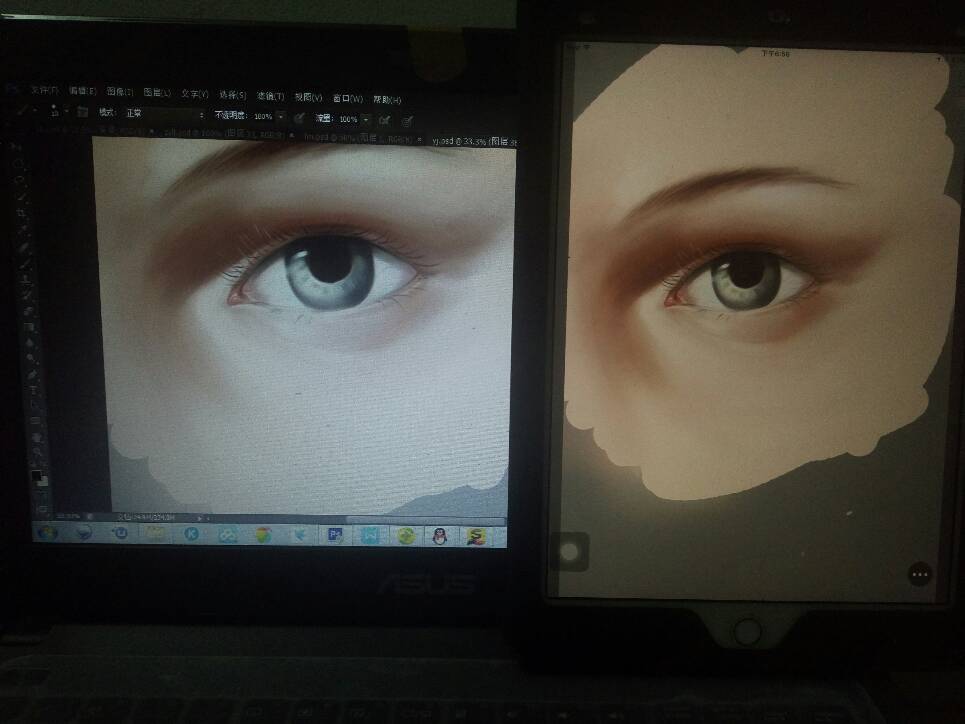Change screen mode at toolbox bottom
Screen dimensions: 965x724
click(x=42, y=510)
